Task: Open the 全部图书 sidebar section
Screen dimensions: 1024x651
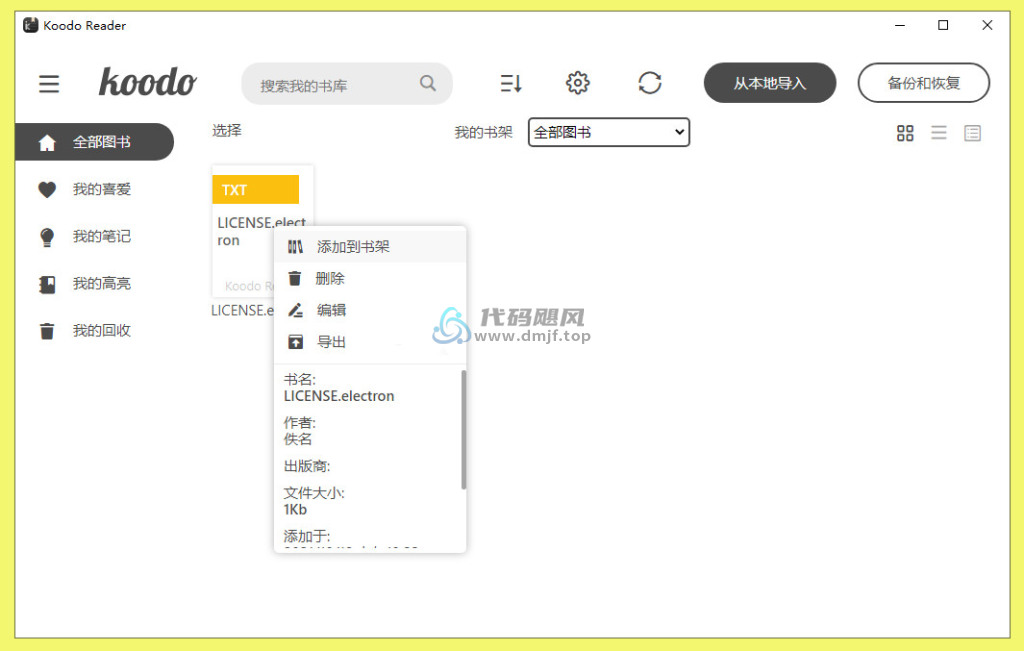Action: [x=95, y=142]
